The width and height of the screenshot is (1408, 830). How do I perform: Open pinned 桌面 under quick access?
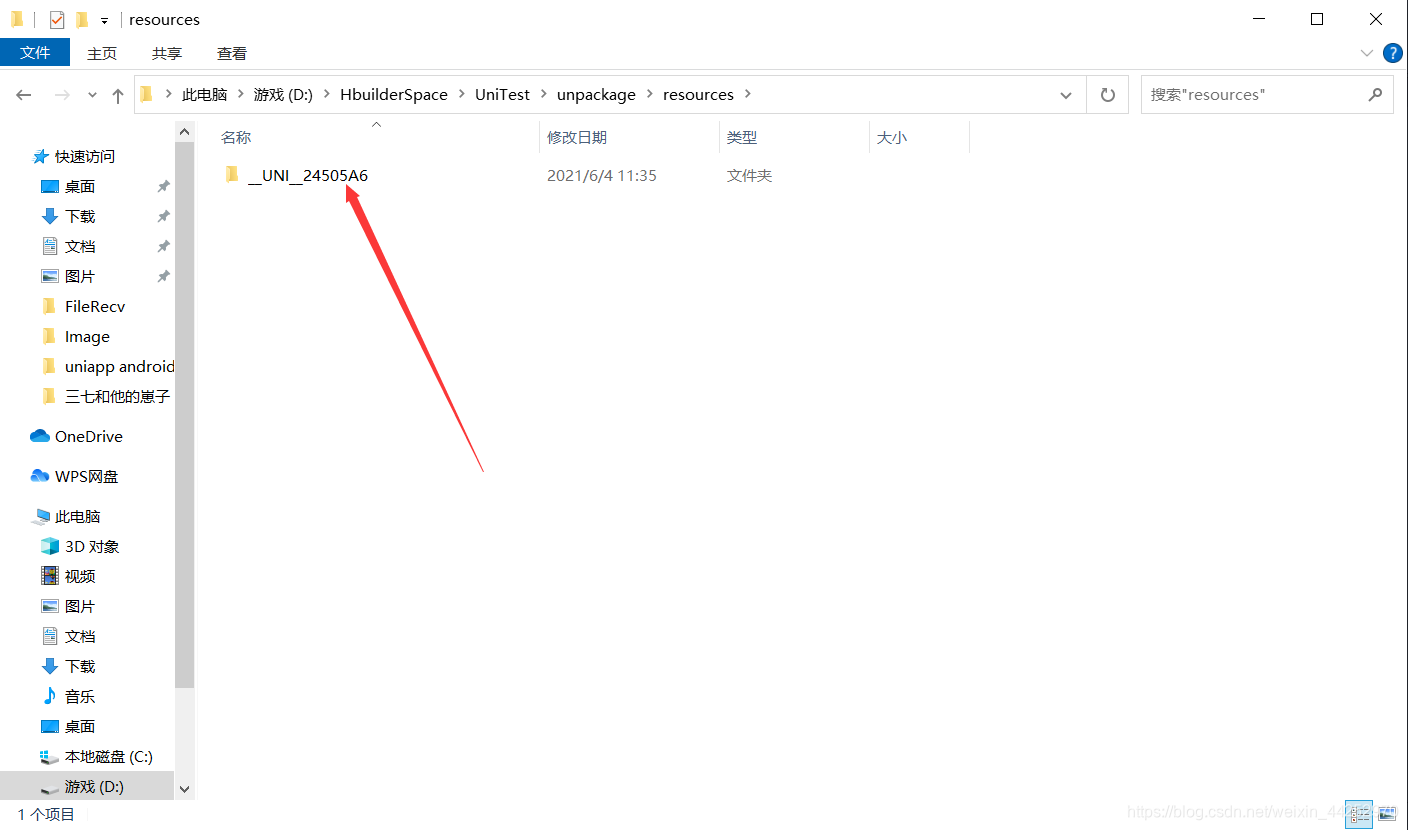pos(80,186)
